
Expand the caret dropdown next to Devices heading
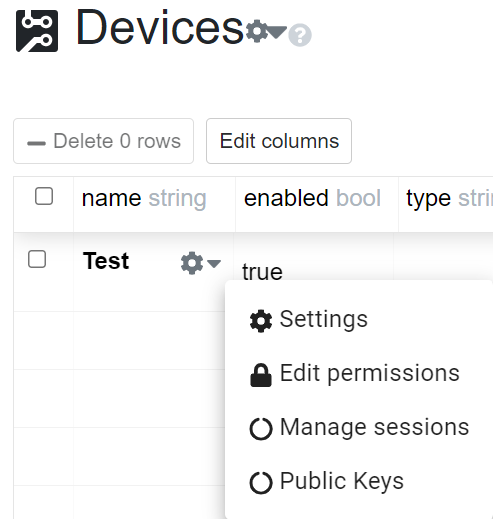pyautogui.click(x=277, y=32)
